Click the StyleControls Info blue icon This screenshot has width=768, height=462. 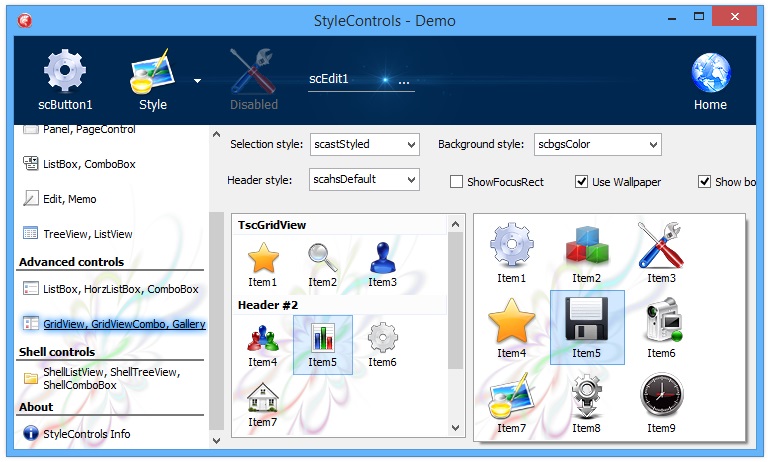pyautogui.click(x=30, y=433)
